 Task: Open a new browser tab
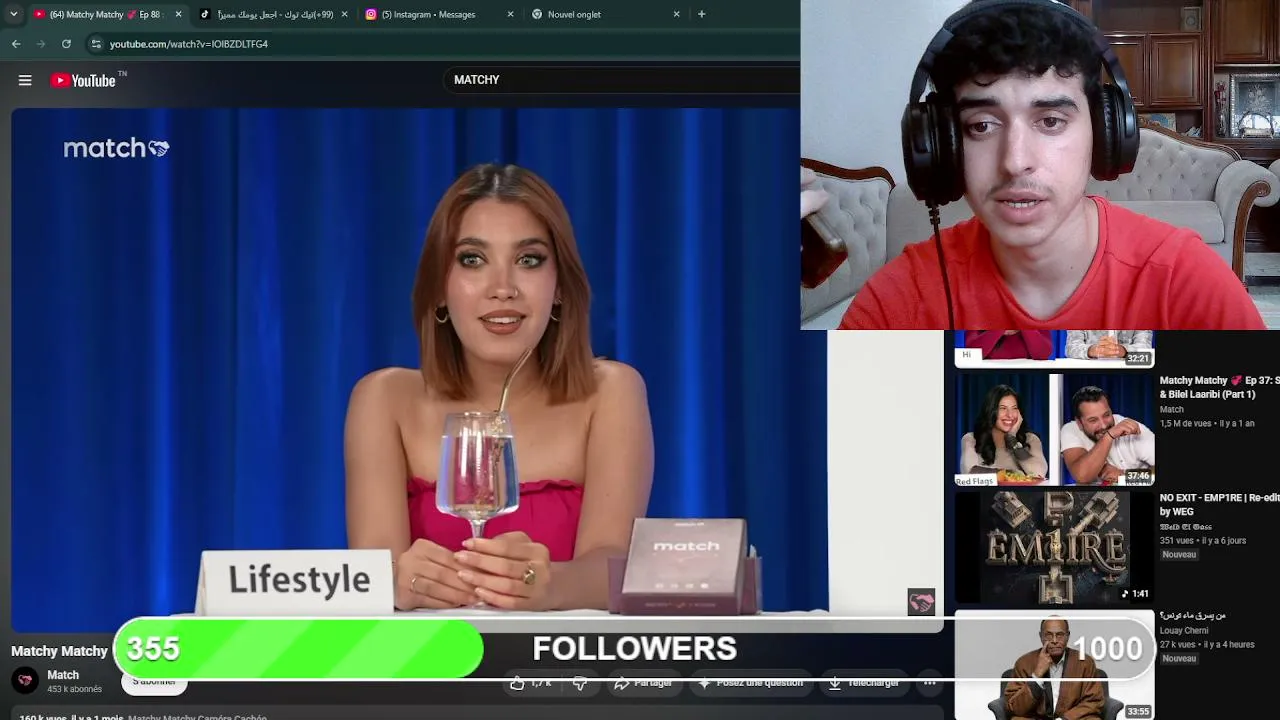[701, 14]
